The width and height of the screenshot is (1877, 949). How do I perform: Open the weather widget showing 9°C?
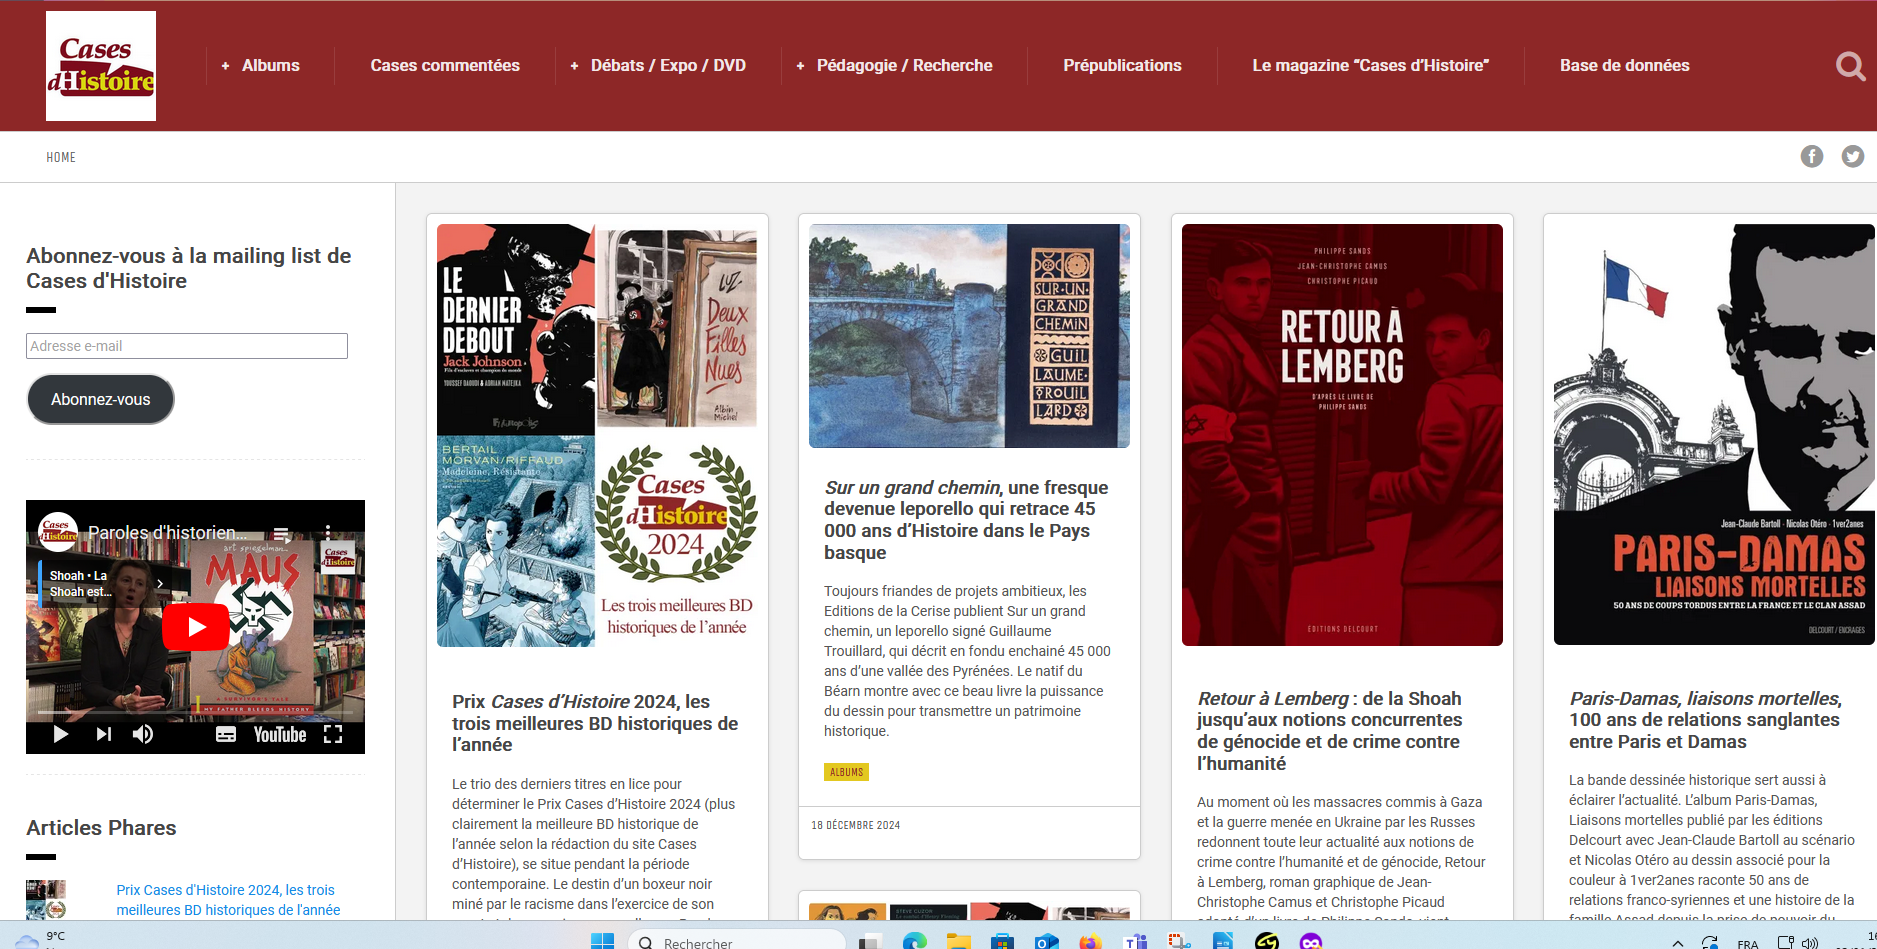40,939
